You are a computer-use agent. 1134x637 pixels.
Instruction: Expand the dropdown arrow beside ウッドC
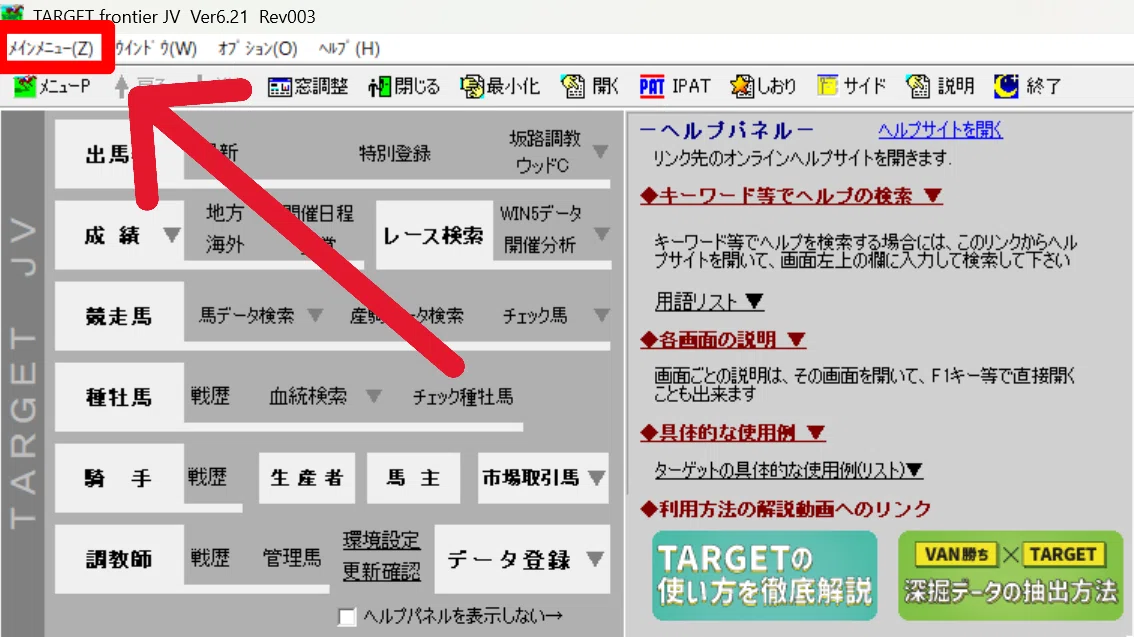[x=600, y=152]
